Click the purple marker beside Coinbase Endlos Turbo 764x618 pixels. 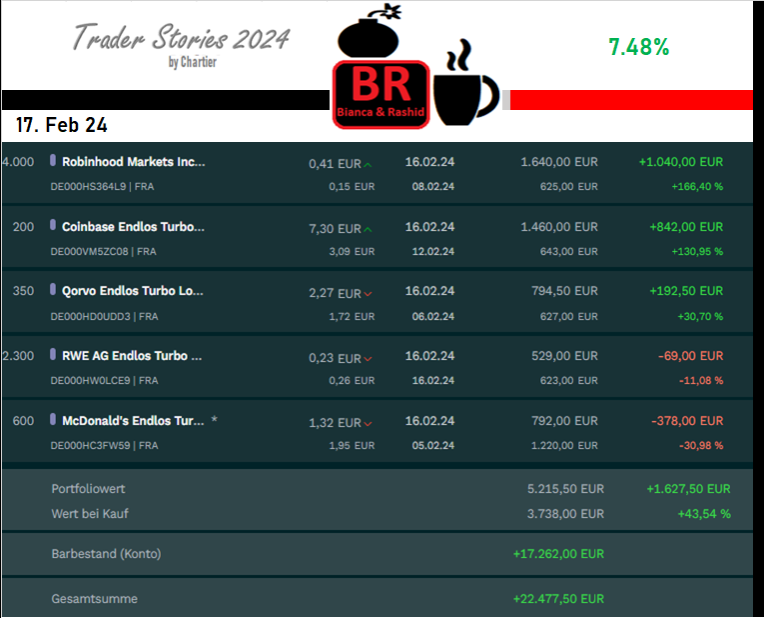click(x=53, y=225)
